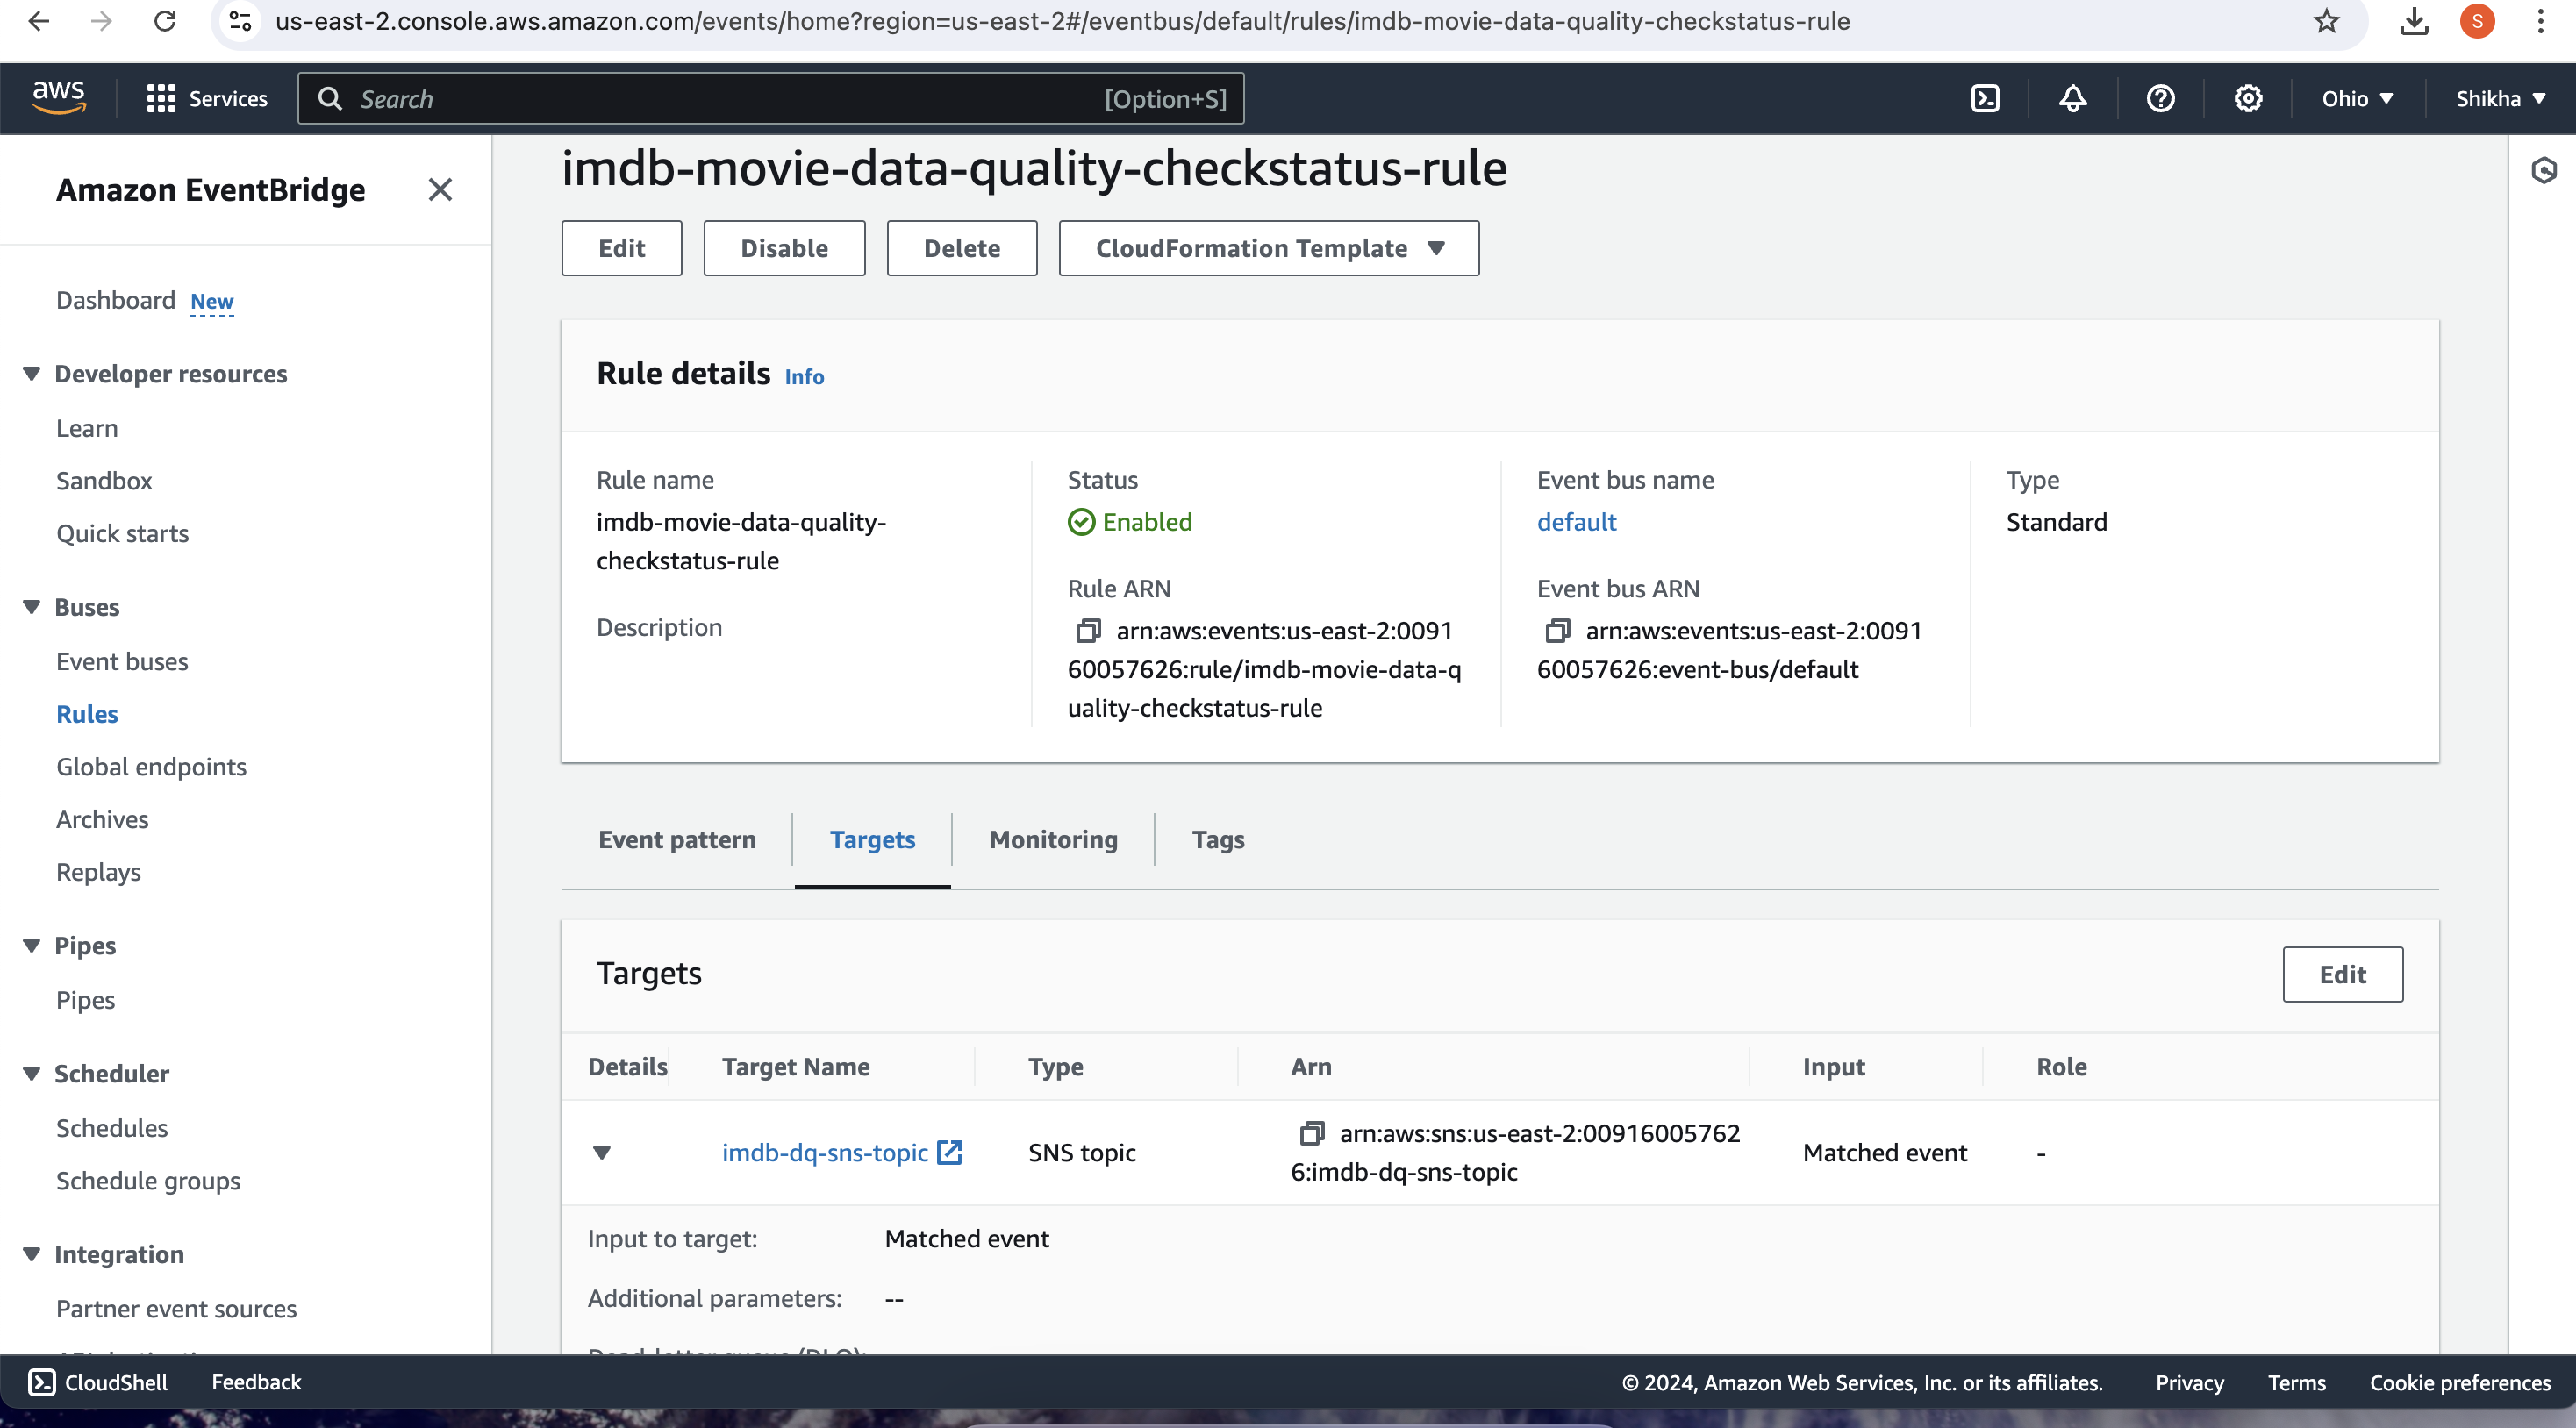Click the AWS search field
Viewport: 2576px width, 1428px height.
pyautogui.click(x=770, y=98)
